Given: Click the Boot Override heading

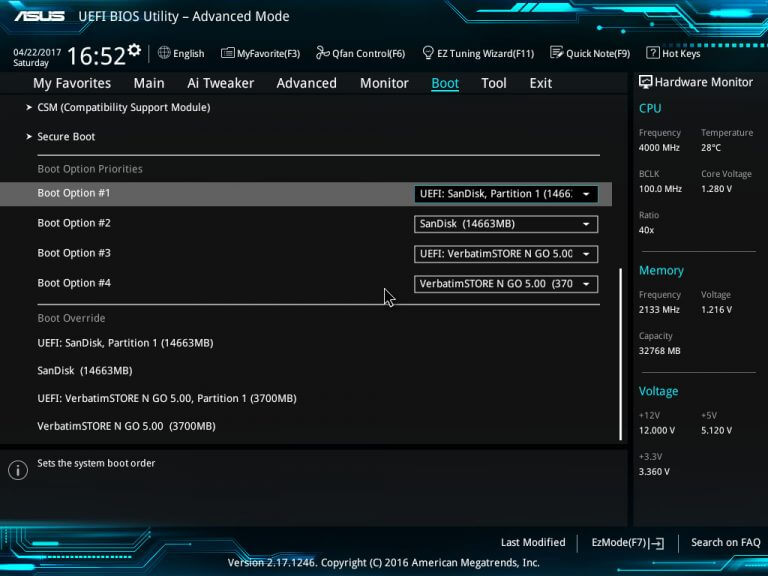Looking at the screenshot, I should [72, 318].
